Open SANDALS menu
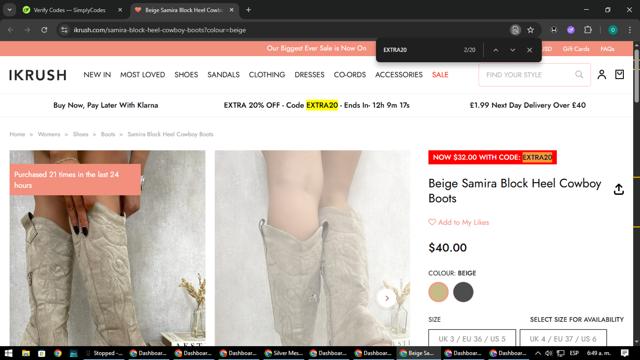This screenshot has height=360, width=640. pos(223,75)
